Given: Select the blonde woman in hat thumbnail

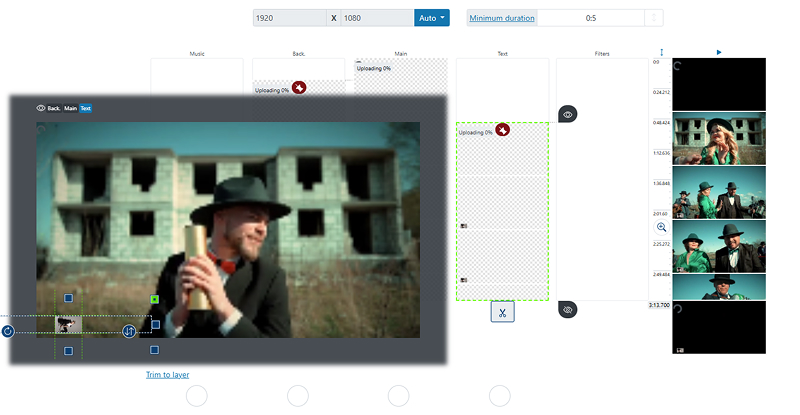Looking at the screenshot, I should (x=719, y=137).
